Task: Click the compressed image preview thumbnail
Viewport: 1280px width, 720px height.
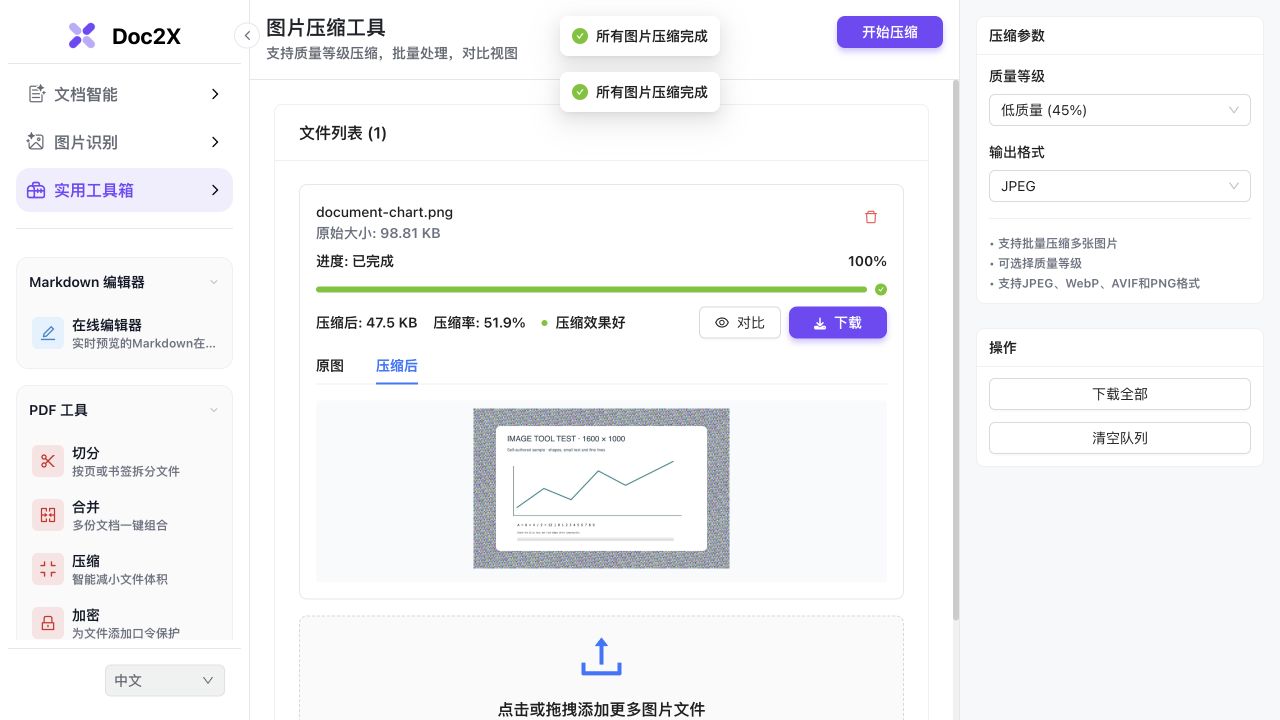Action: 601,488
